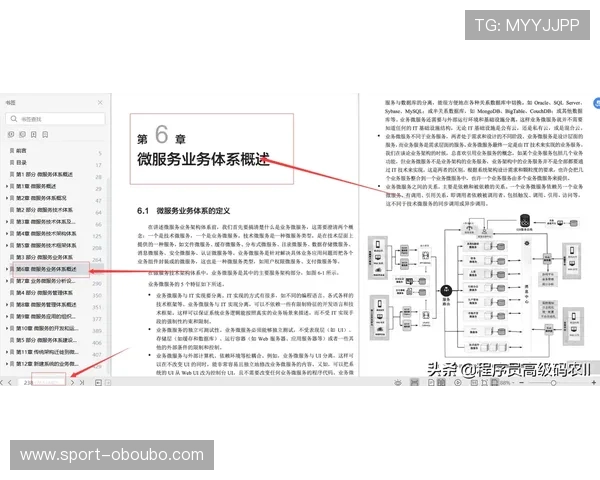
Task: Click the zoom out minus button
Action: coord(522,382)
